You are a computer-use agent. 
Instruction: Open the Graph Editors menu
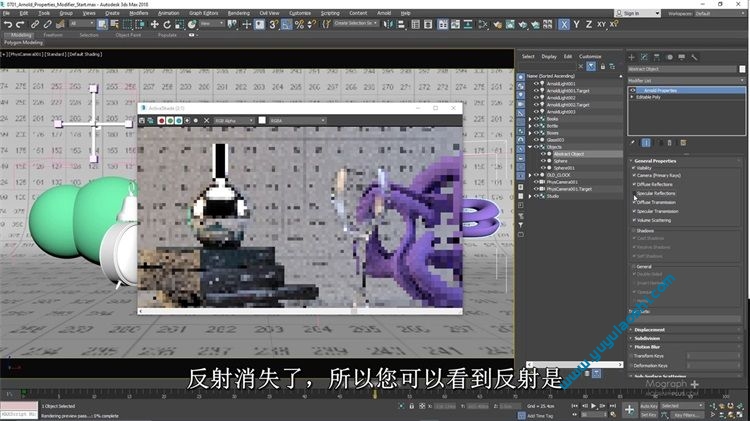(203, 13)
